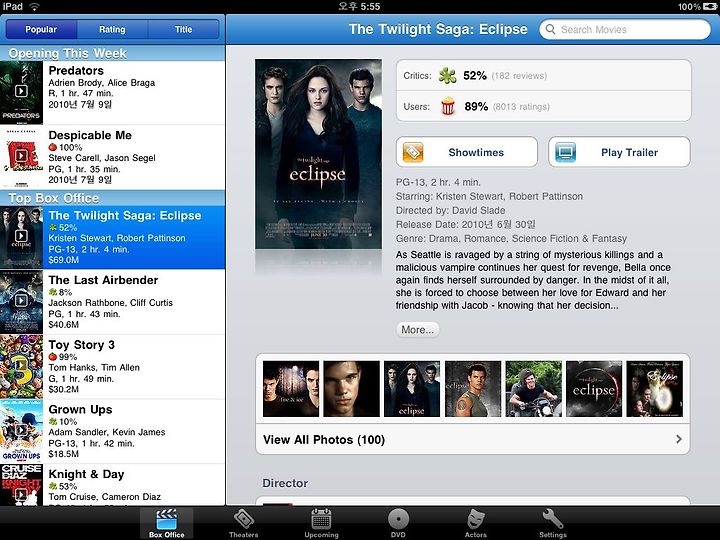
Task: Sort movies by Title
Action: pyautogui.click(x=184, y=29)
